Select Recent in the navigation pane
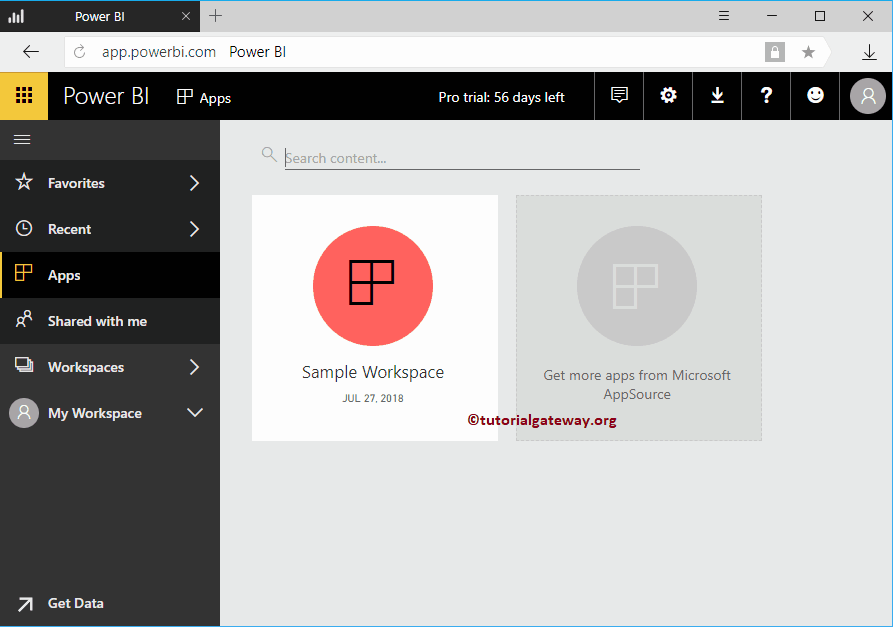This screenshot has height=627, width=893. click(110, 229)
